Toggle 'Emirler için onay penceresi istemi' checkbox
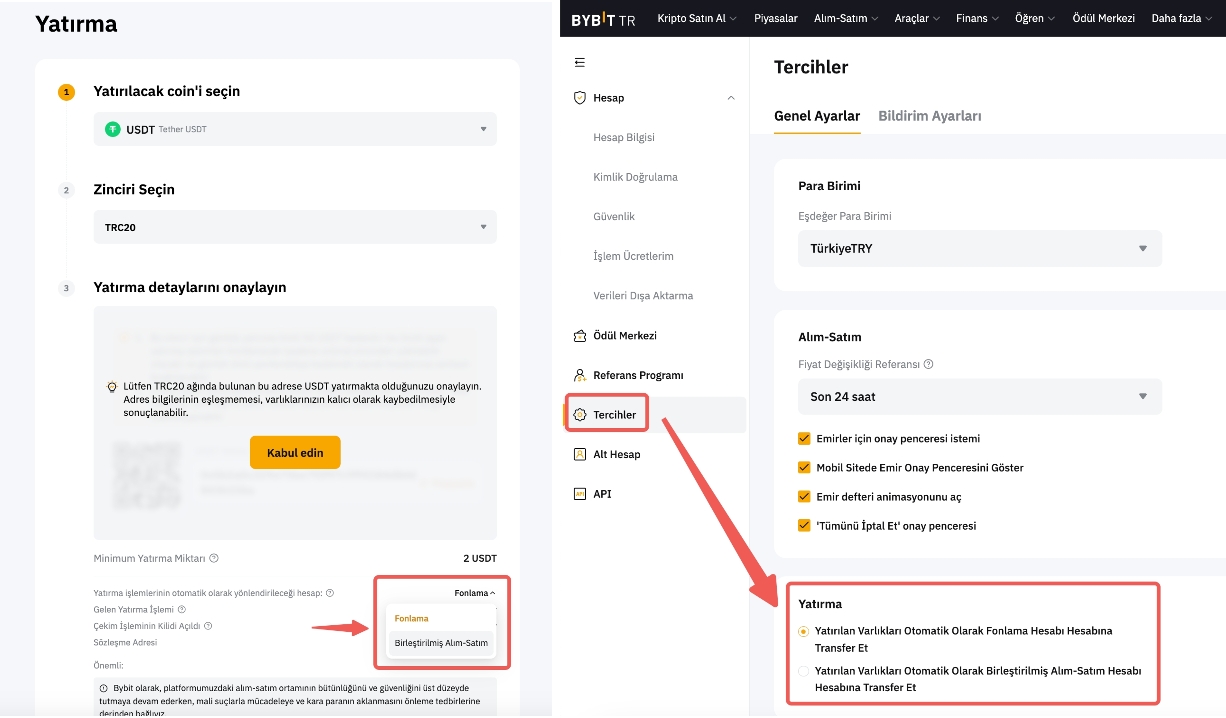Screen dimensions: 1226x718 point(804,438)
